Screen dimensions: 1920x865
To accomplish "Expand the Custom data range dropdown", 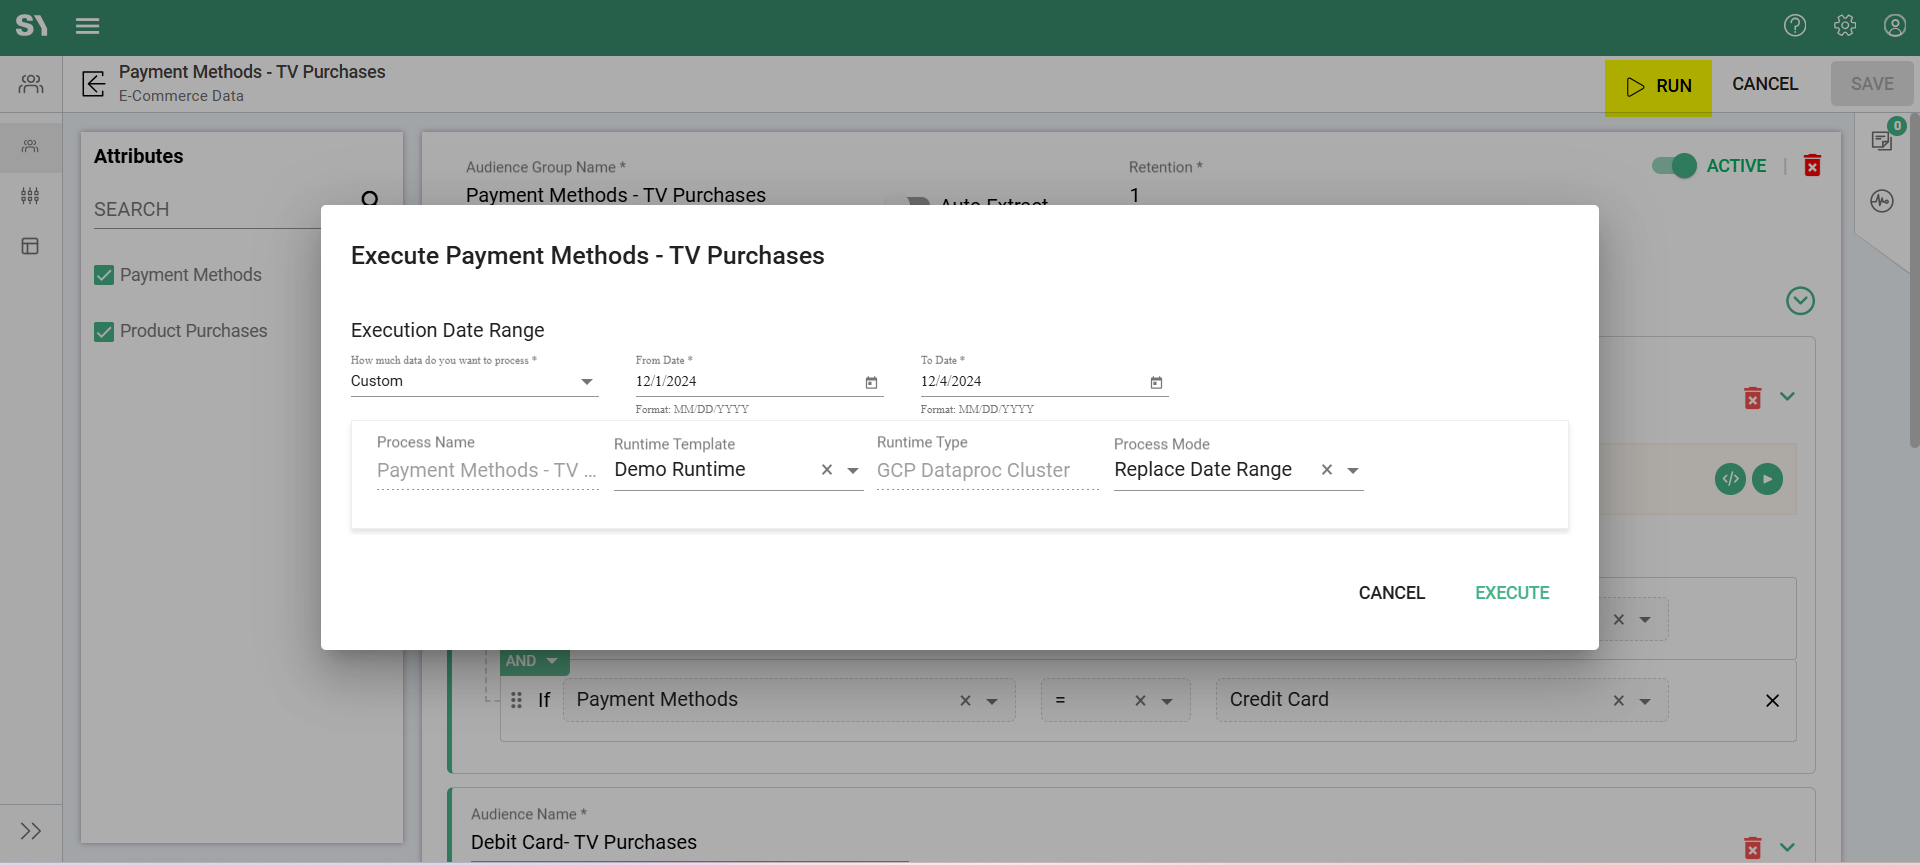I will coord(587,382).
